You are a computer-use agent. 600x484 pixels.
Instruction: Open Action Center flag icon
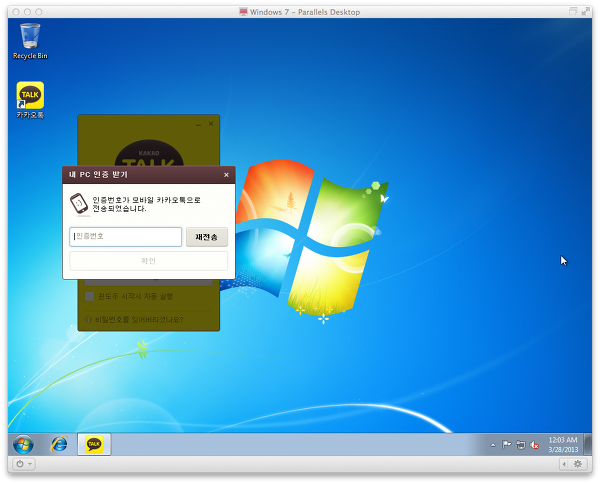click(x=507, y=445)
